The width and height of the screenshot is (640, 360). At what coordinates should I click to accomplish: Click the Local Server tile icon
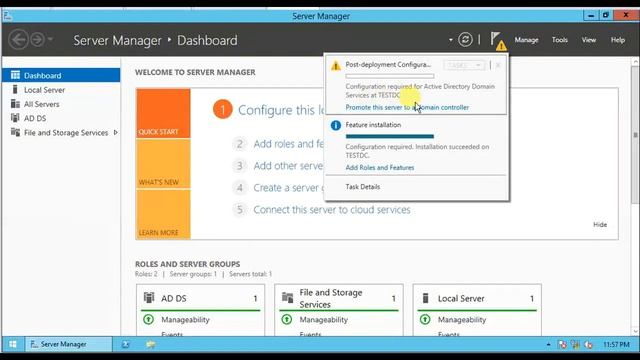pyautogui.click(x=425, y=298)
